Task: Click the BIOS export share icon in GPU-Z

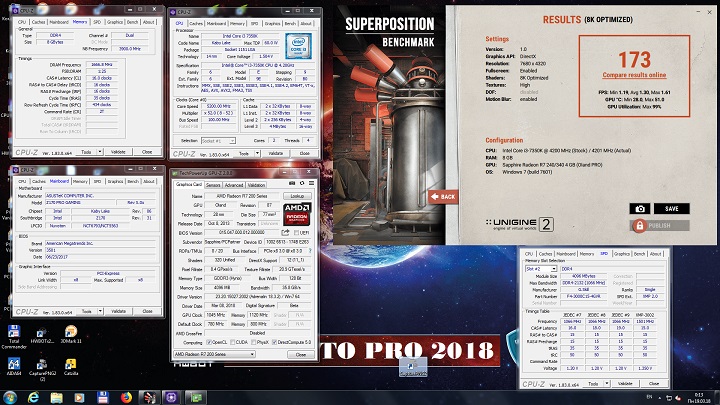Action: point(285,232)
